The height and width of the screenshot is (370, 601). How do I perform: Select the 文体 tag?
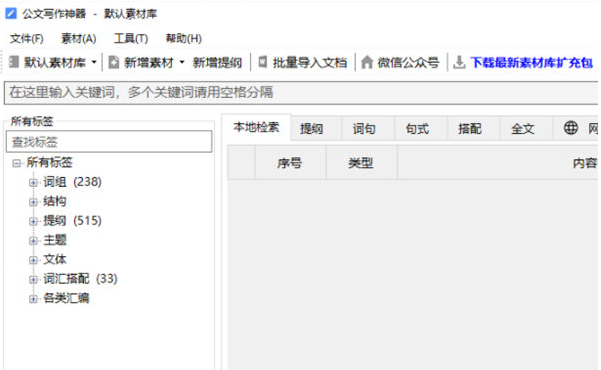55,260
